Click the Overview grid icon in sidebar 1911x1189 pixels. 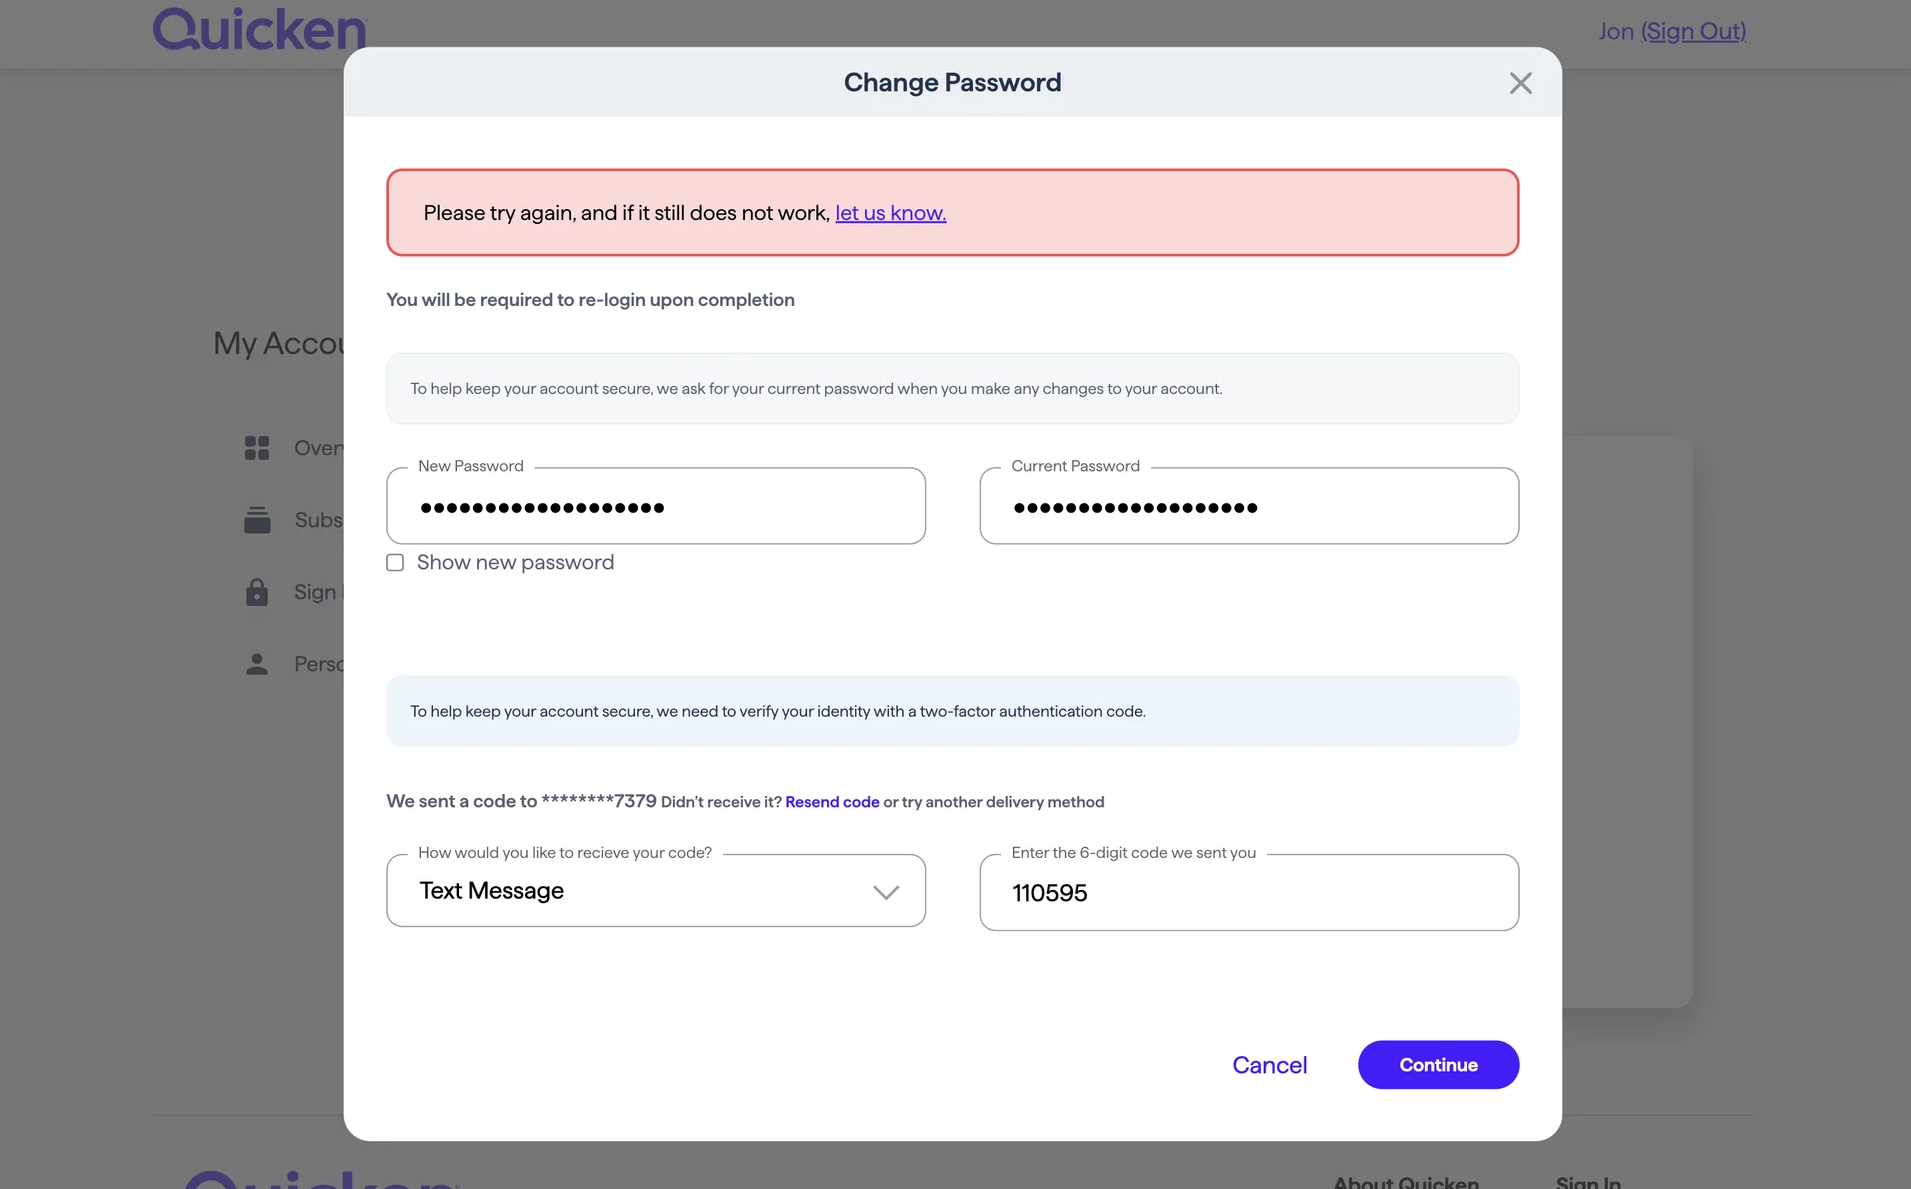(x=257, y=448)
